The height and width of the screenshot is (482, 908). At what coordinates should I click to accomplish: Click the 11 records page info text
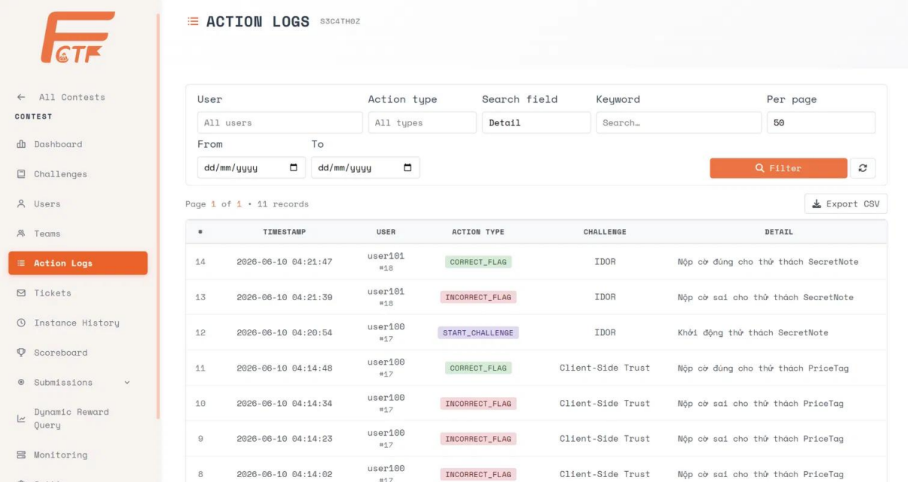283,204
